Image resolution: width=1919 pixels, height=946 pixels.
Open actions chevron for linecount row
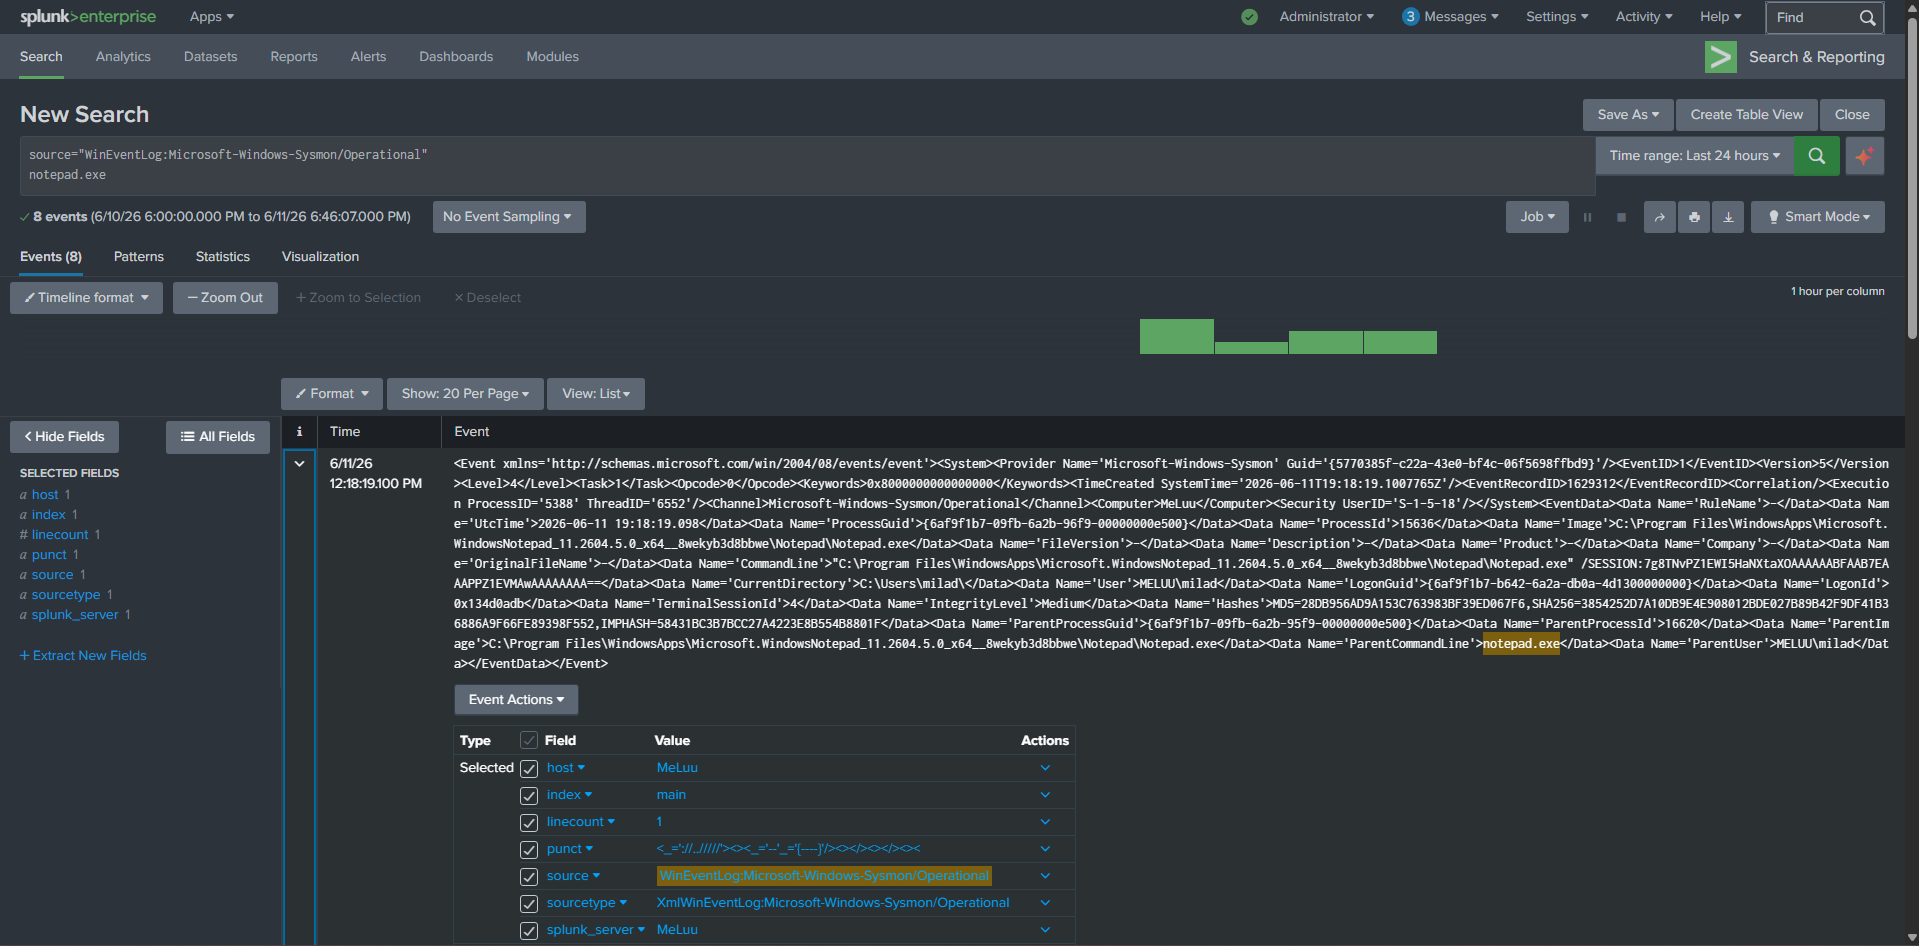point(1045,822)
